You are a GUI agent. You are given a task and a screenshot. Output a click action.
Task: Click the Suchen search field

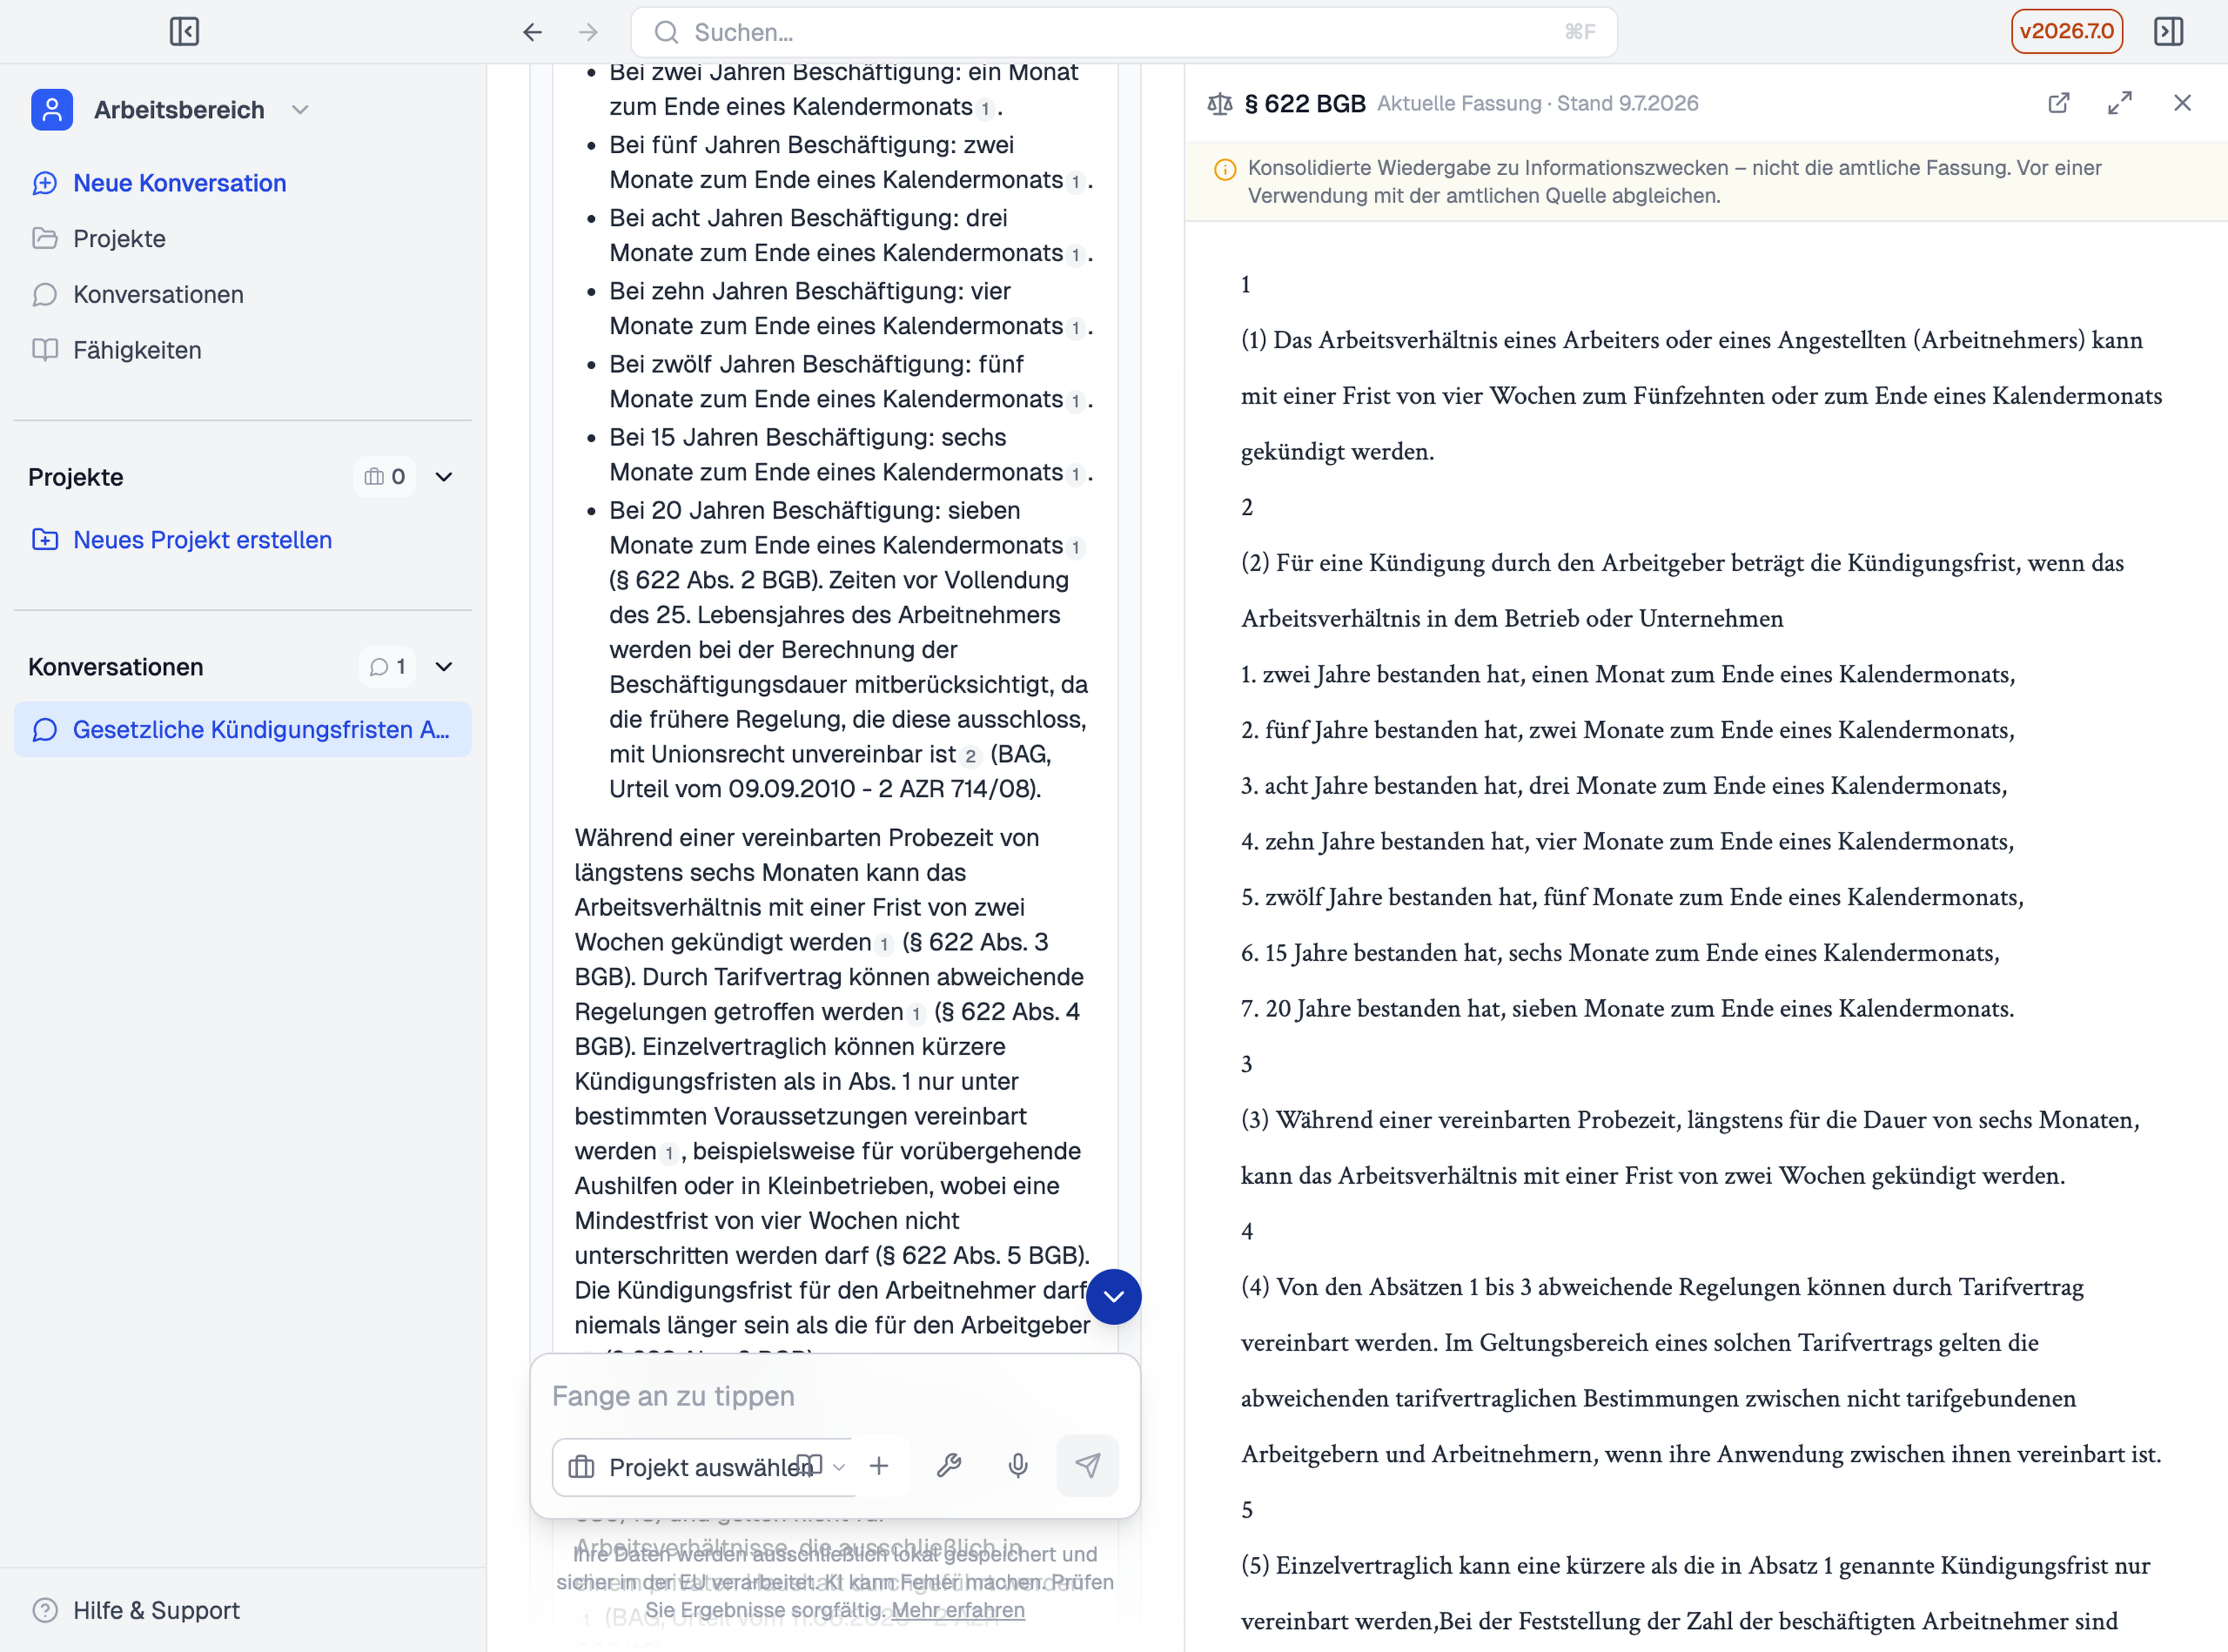point(1123,32)
